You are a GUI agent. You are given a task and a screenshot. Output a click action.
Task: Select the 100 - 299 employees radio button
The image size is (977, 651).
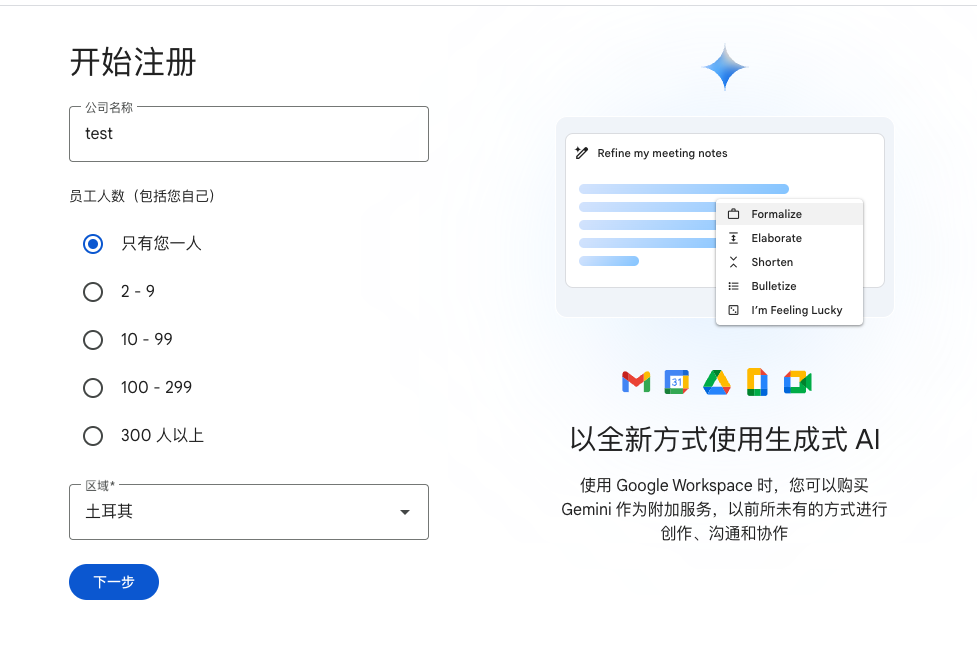(93, 387)
